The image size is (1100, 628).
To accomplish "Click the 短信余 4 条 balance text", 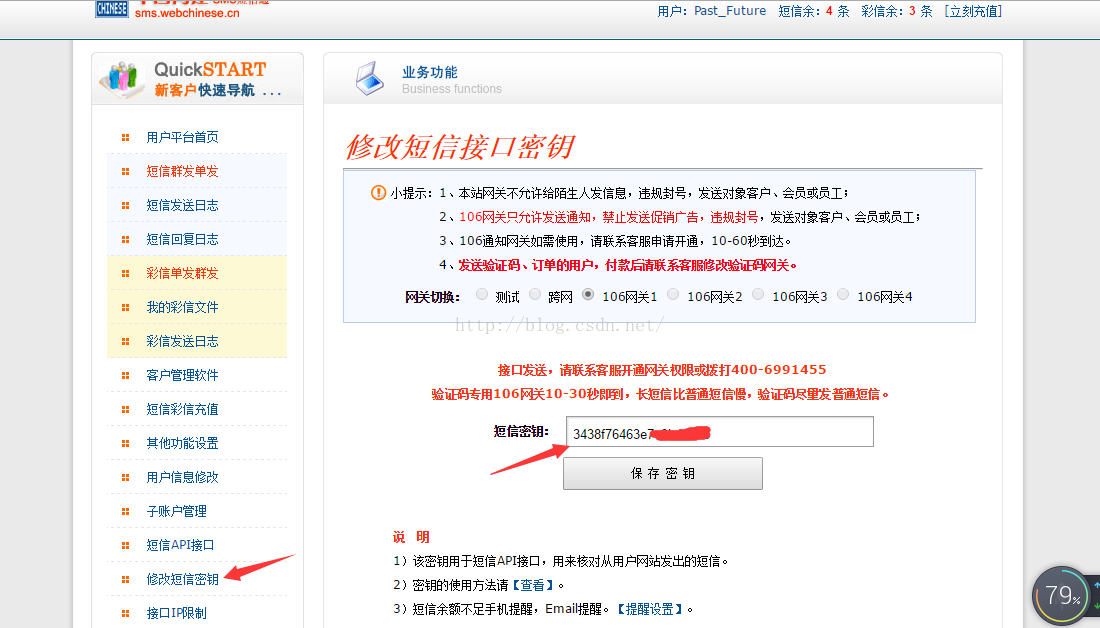I will 814,11.
